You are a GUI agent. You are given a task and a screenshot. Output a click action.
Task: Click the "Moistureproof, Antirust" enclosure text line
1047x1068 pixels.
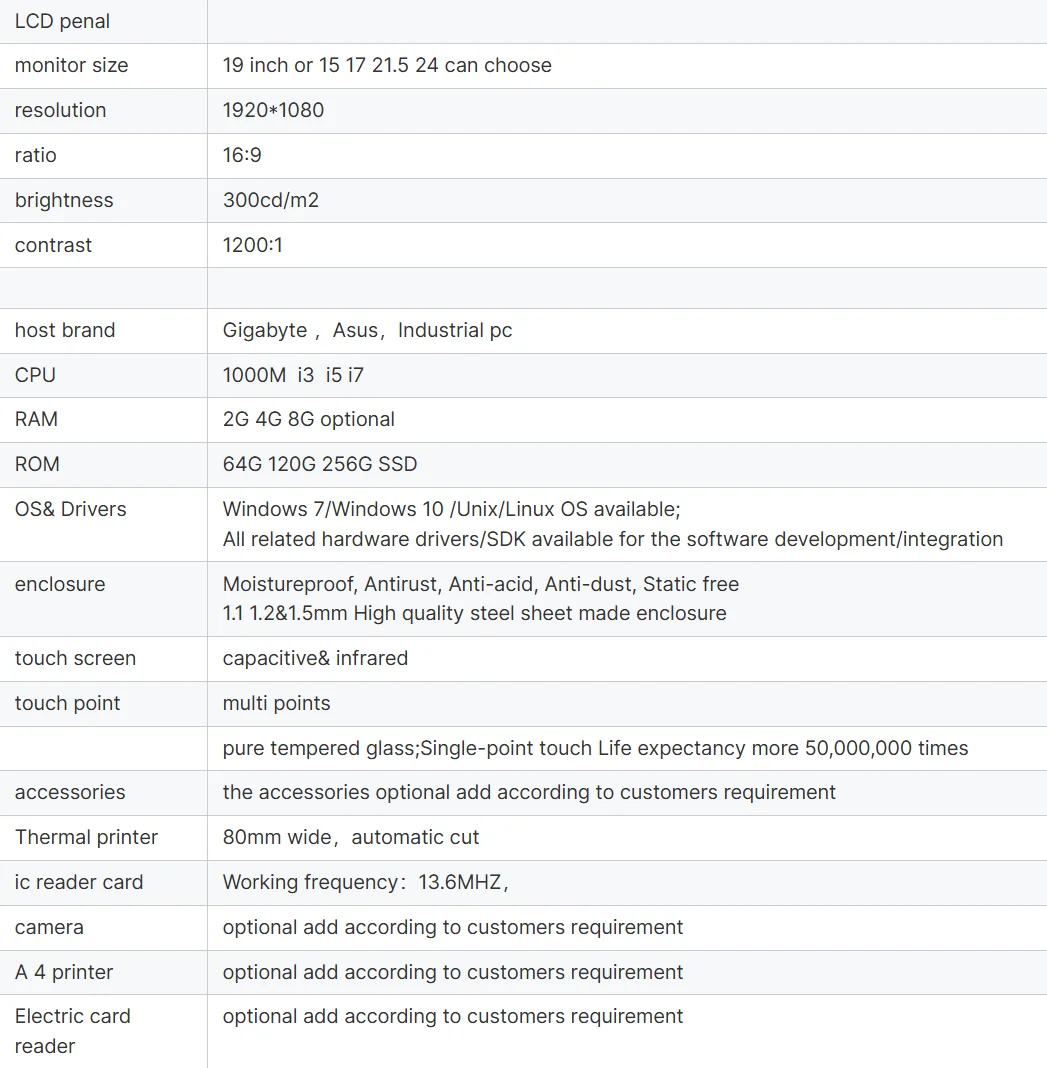click(x=480, y=584)
